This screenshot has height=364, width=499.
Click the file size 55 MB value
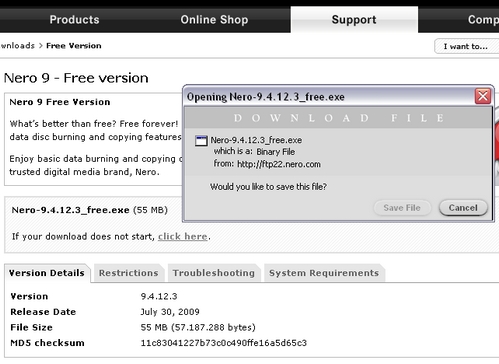tap(198, 328)
